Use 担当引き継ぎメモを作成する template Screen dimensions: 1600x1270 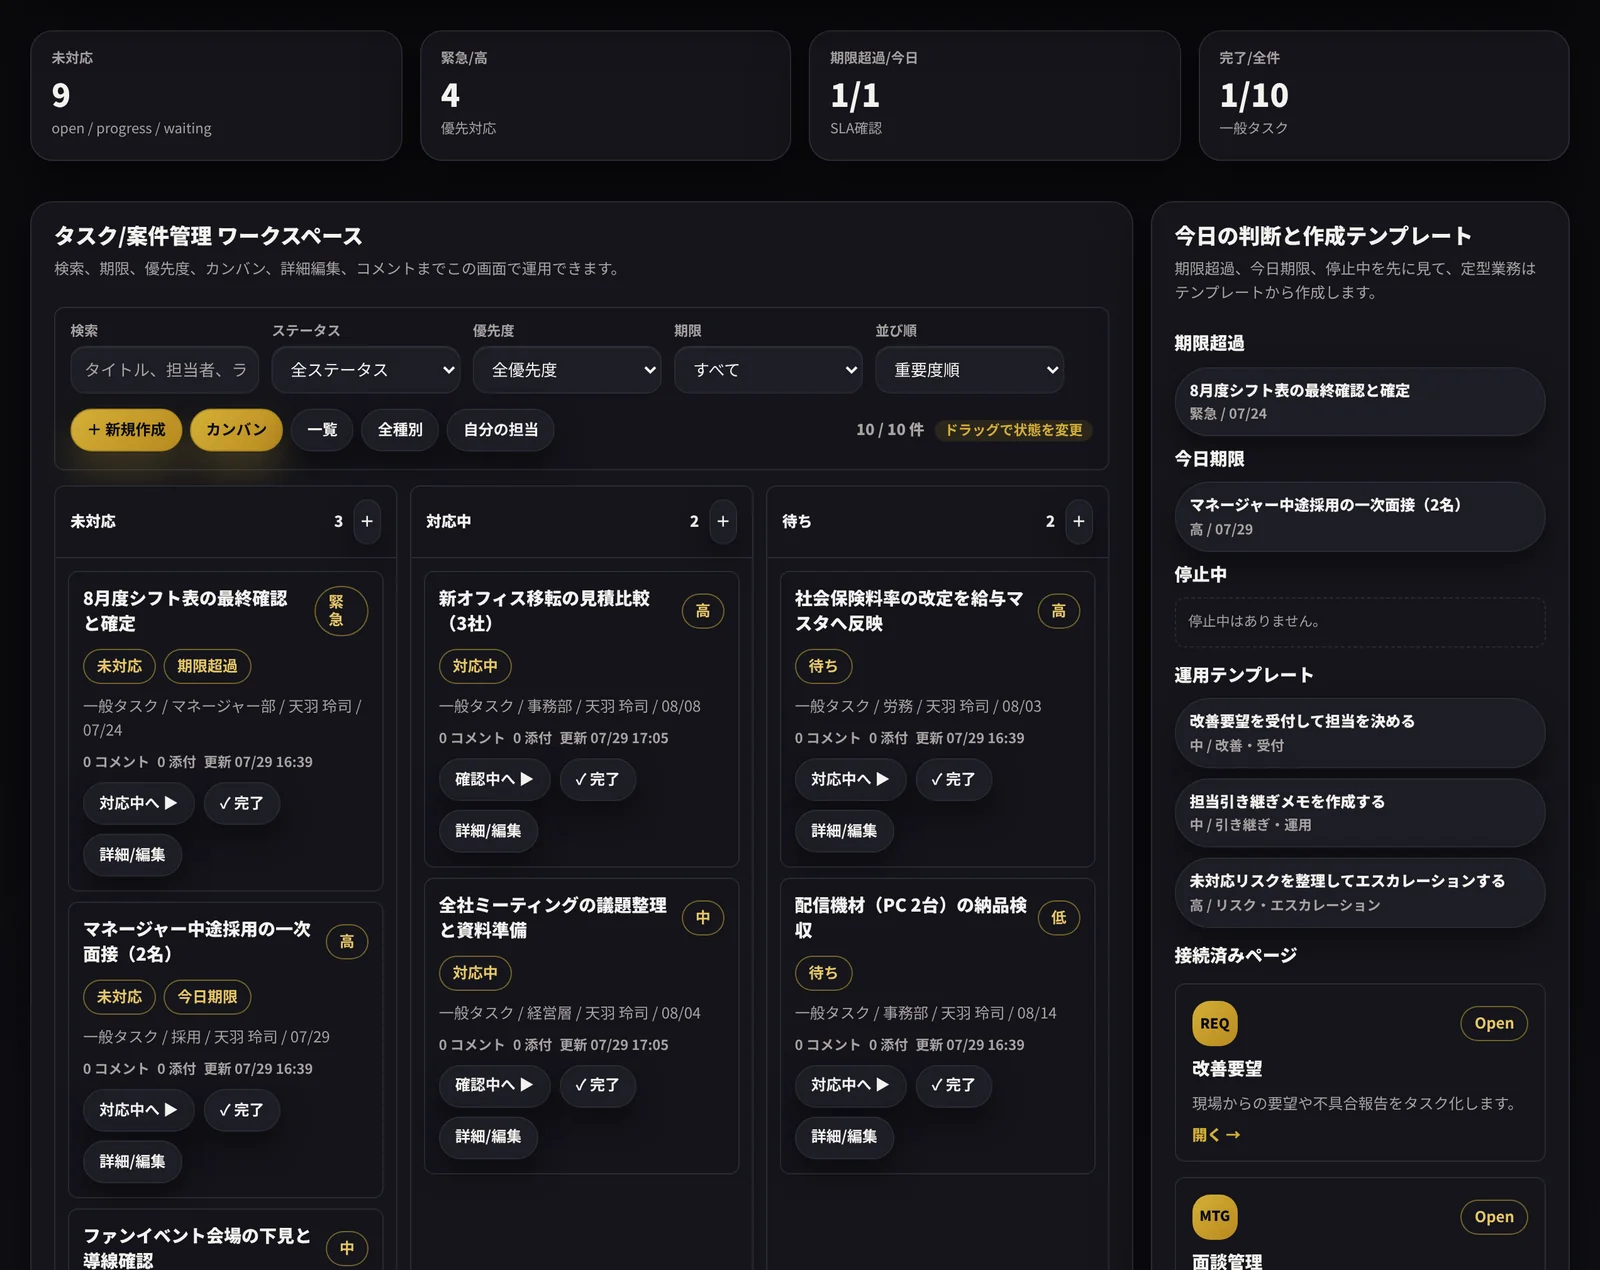point(1360,813)
